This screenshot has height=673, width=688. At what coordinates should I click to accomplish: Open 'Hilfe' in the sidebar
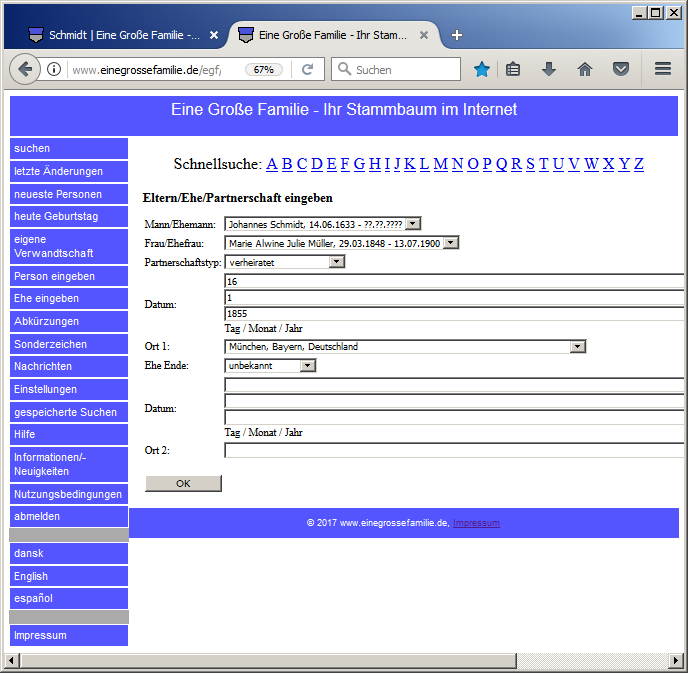(69, 434)
